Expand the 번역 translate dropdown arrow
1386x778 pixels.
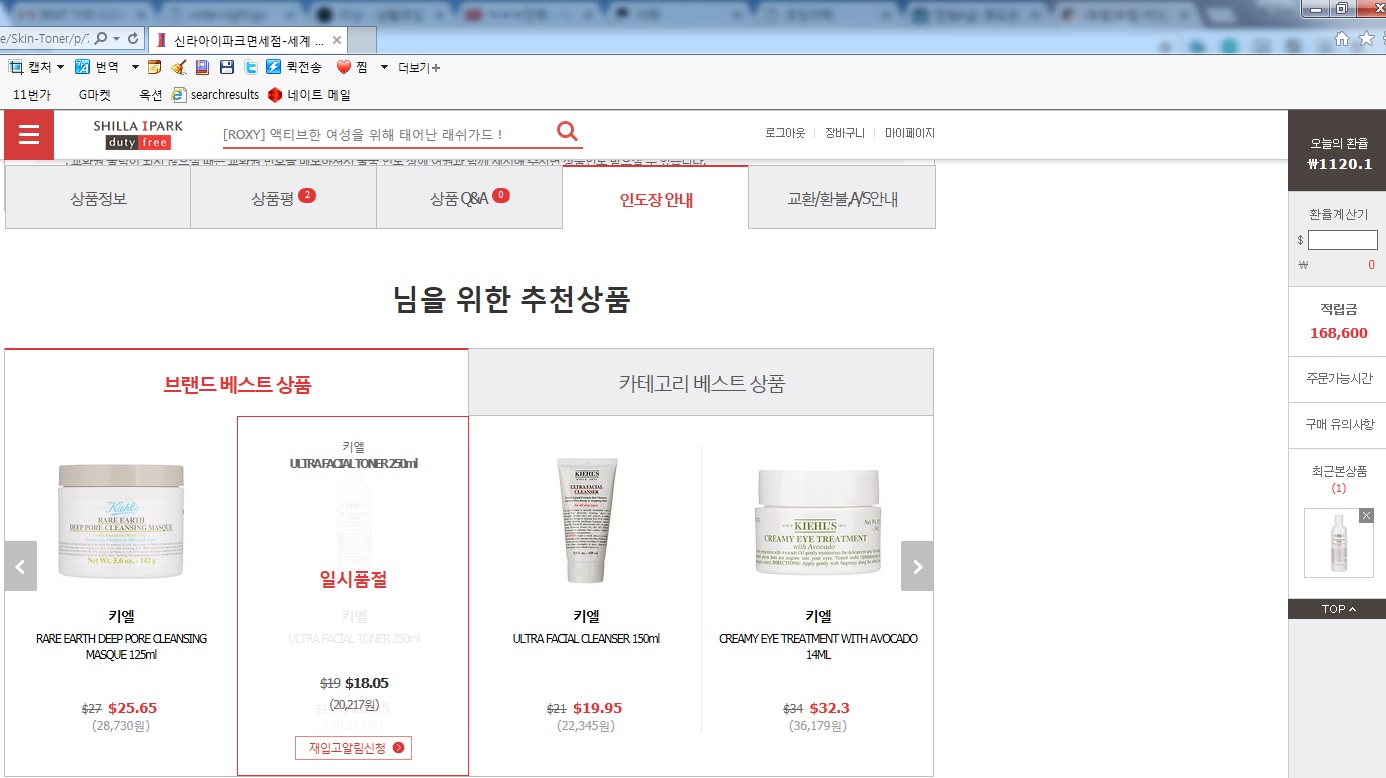click(135, 67)
